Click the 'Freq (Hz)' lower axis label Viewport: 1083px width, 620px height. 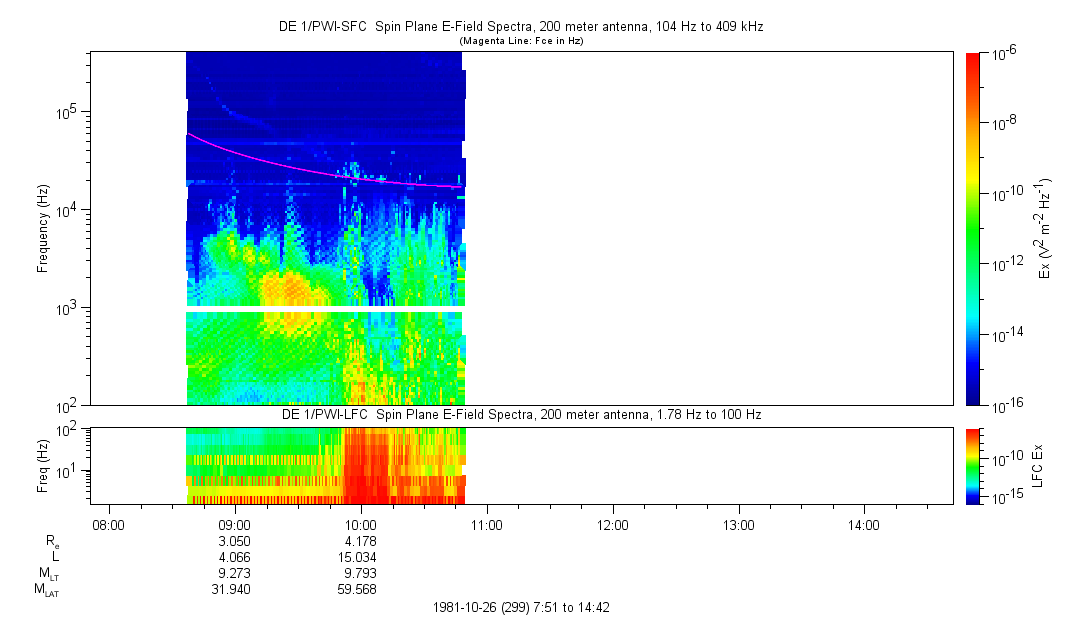pyautogui.click(x=43, y=466)
